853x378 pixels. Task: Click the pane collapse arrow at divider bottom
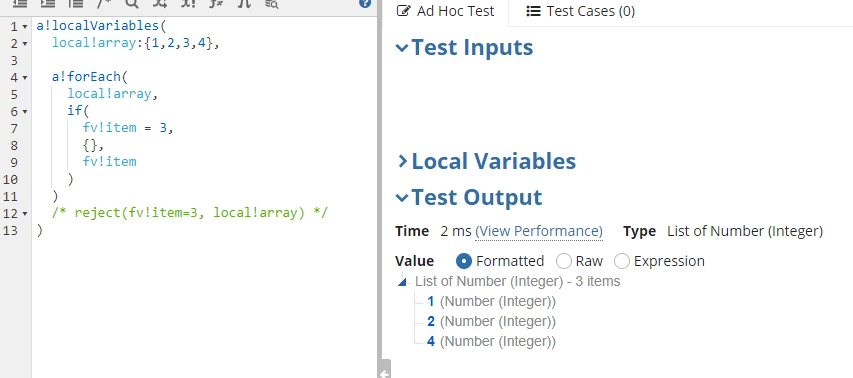[x=384, y=374]
